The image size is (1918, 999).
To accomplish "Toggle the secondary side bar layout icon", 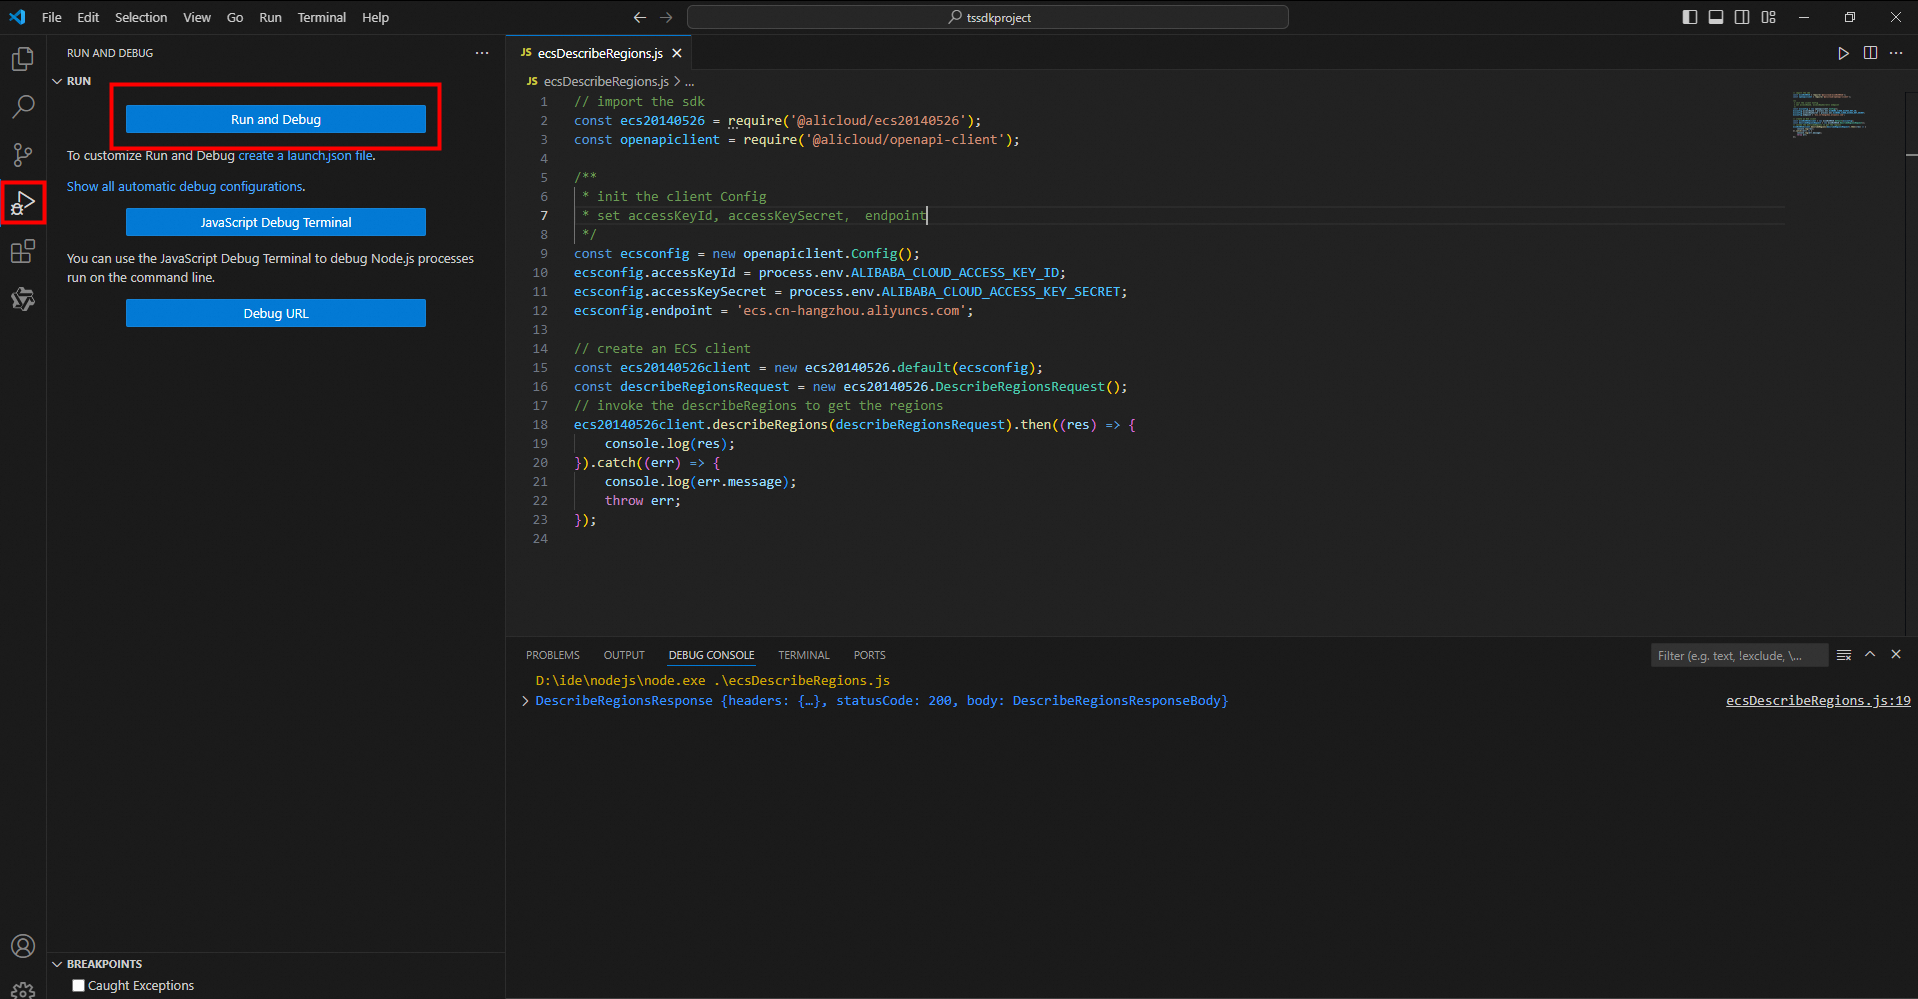I will 1742,17.
